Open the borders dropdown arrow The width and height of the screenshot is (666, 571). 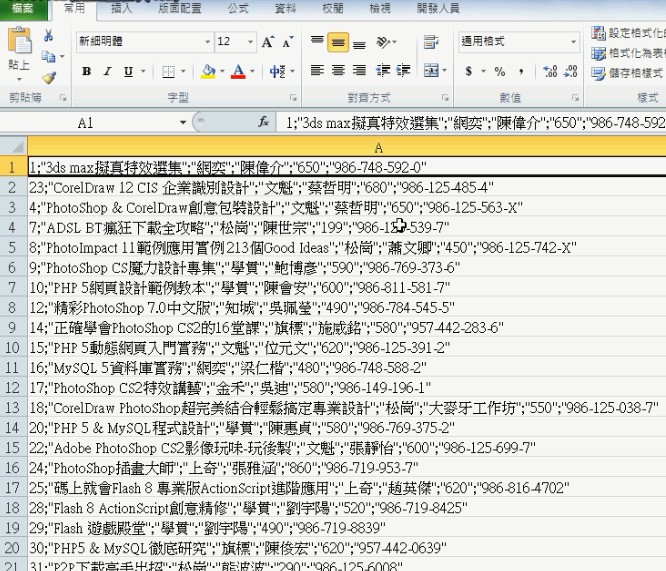click(x=183, y=71)
